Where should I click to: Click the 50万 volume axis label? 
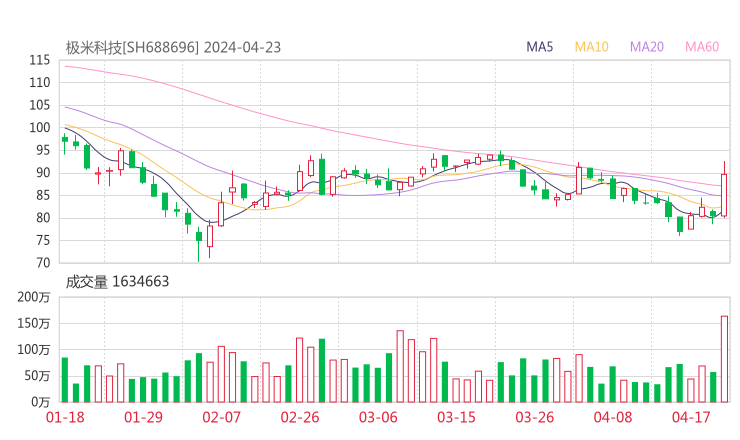37,376
